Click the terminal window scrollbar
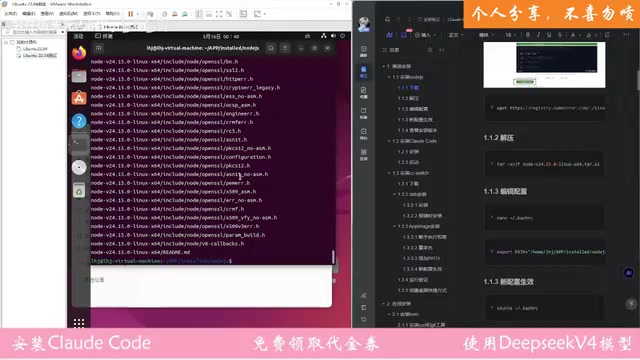This screenshot has width=640, height=360. coord(333,257)
